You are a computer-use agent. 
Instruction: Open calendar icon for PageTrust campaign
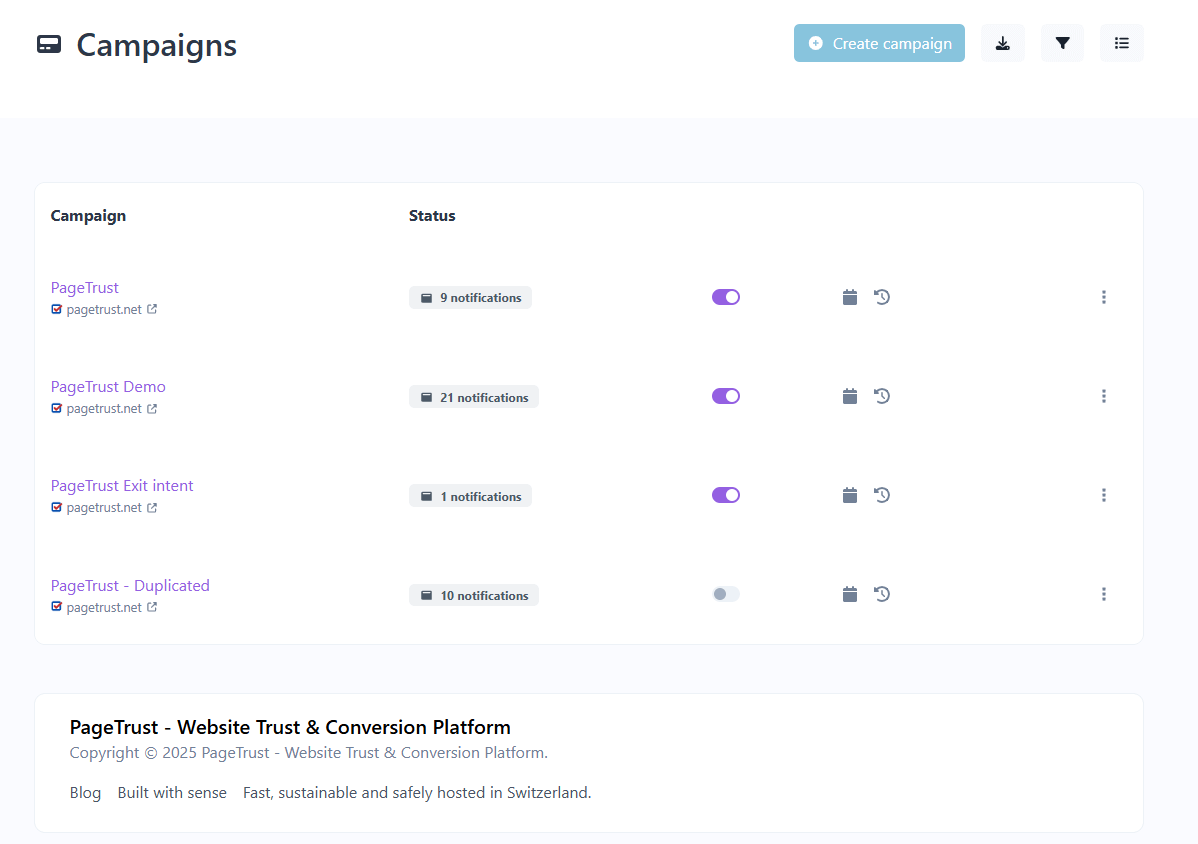coord(850,297)
